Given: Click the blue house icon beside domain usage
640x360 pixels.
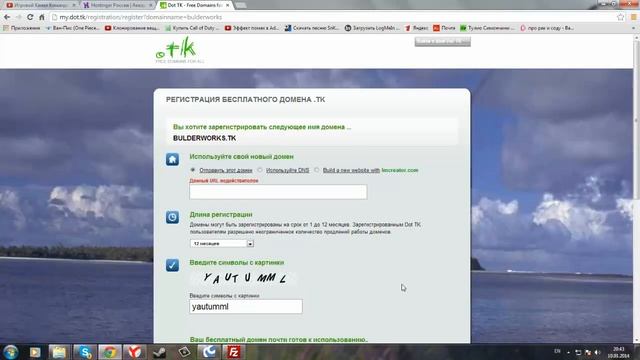Looking at the screenshot, I should pyautogui.click(x=172, y=159).
